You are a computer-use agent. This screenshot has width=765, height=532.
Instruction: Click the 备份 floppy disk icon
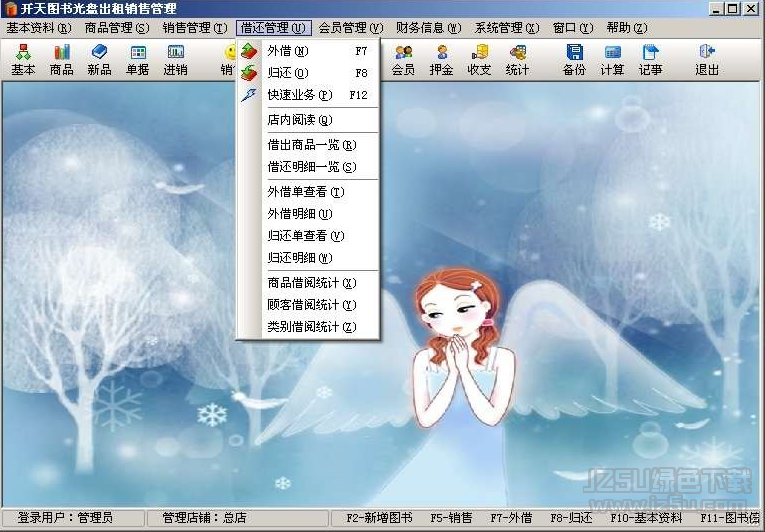tap(574, 60)
